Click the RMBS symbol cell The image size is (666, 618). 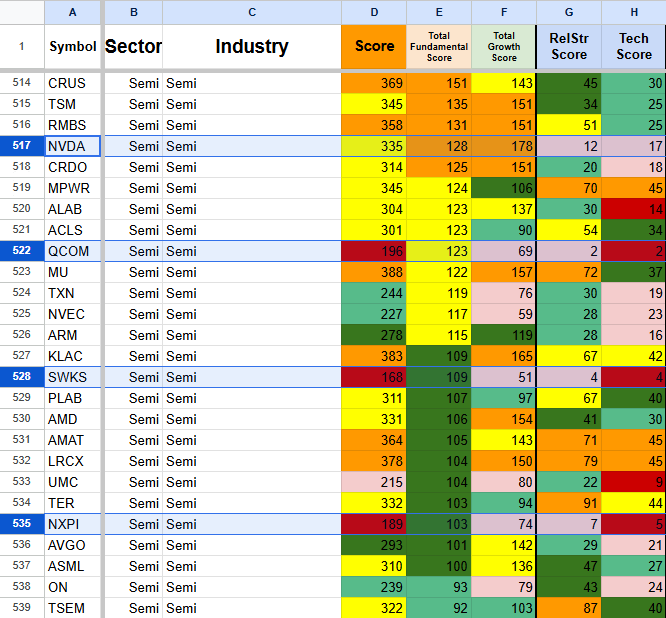coord(73,125)
